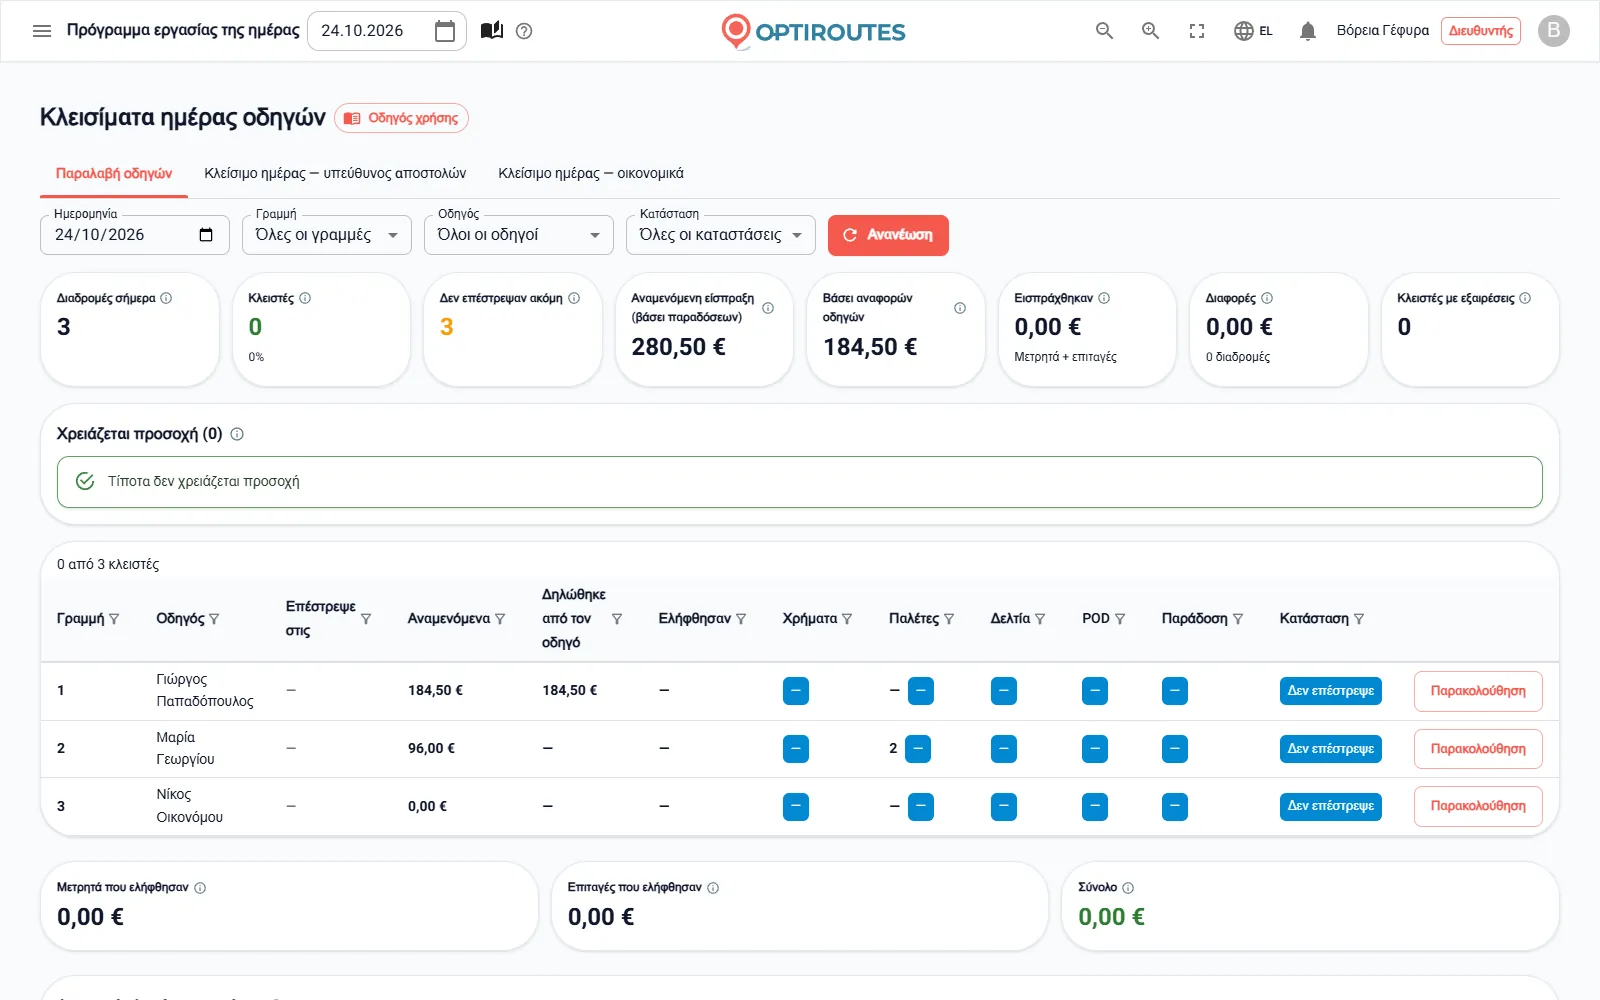The width and height of the screenshot is (1600, 1000).
Task: Click Παρακολούθηση for Νίκος Οικονόμου
Action: point(1478,806)
